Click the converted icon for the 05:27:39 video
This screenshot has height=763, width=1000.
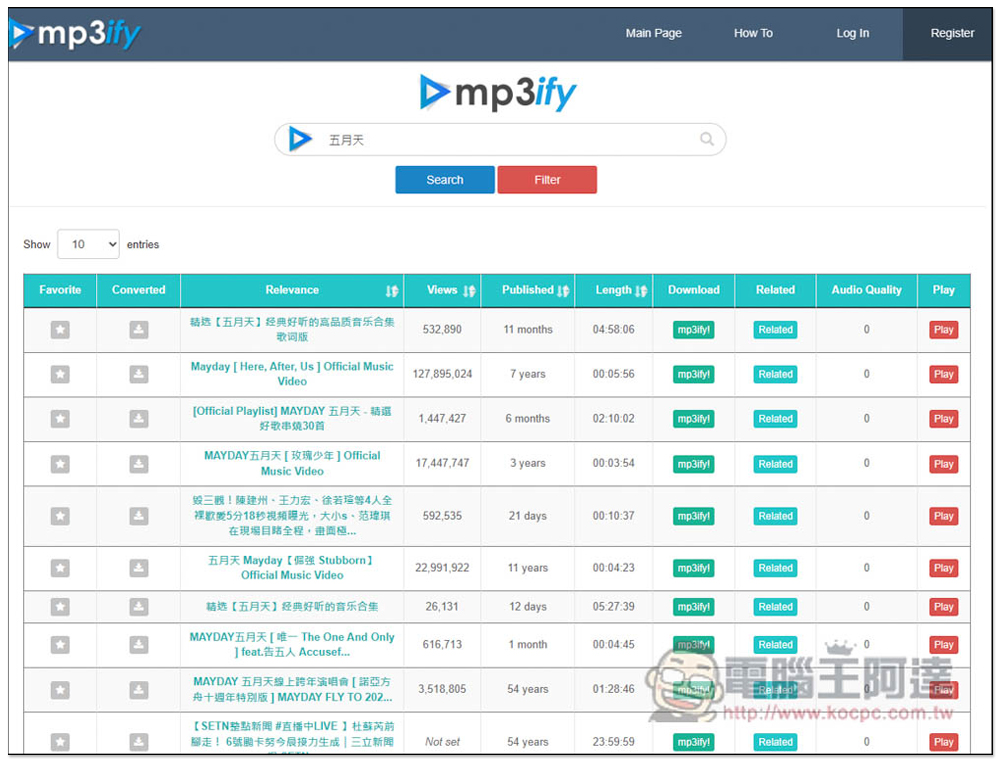pyautogui.click(x=138, y=607)
